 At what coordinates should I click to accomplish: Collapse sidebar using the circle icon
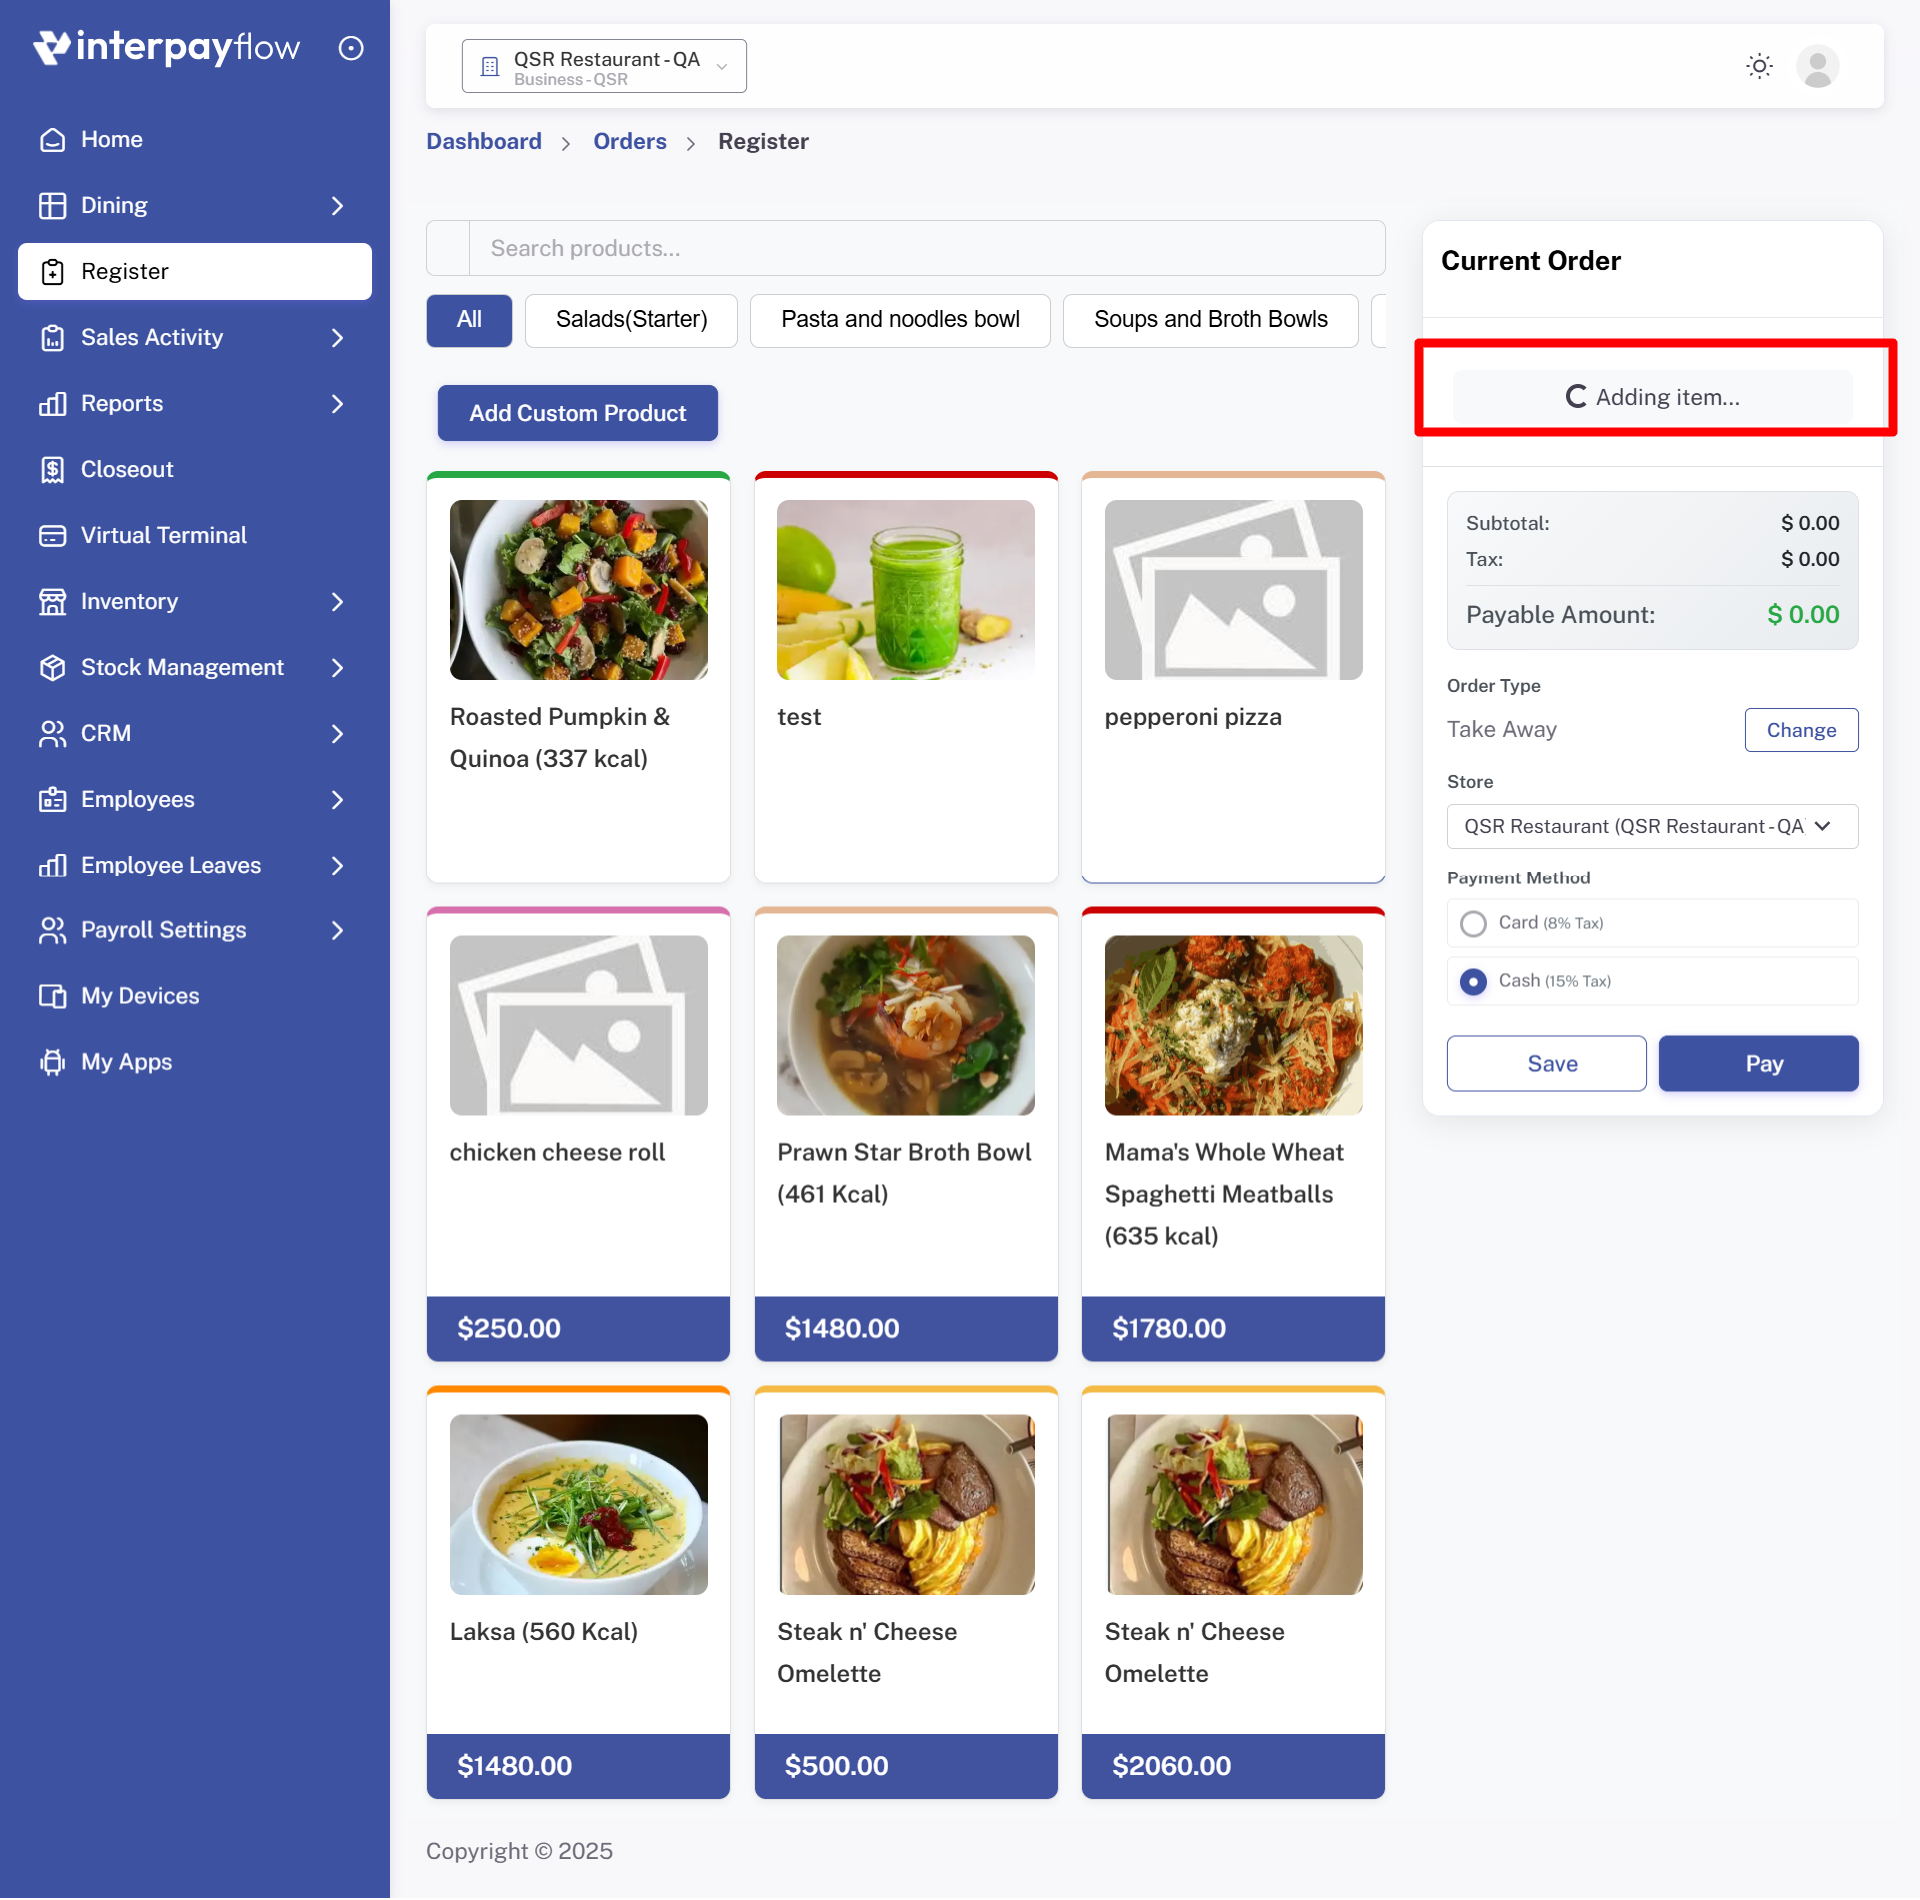[351, 48]
